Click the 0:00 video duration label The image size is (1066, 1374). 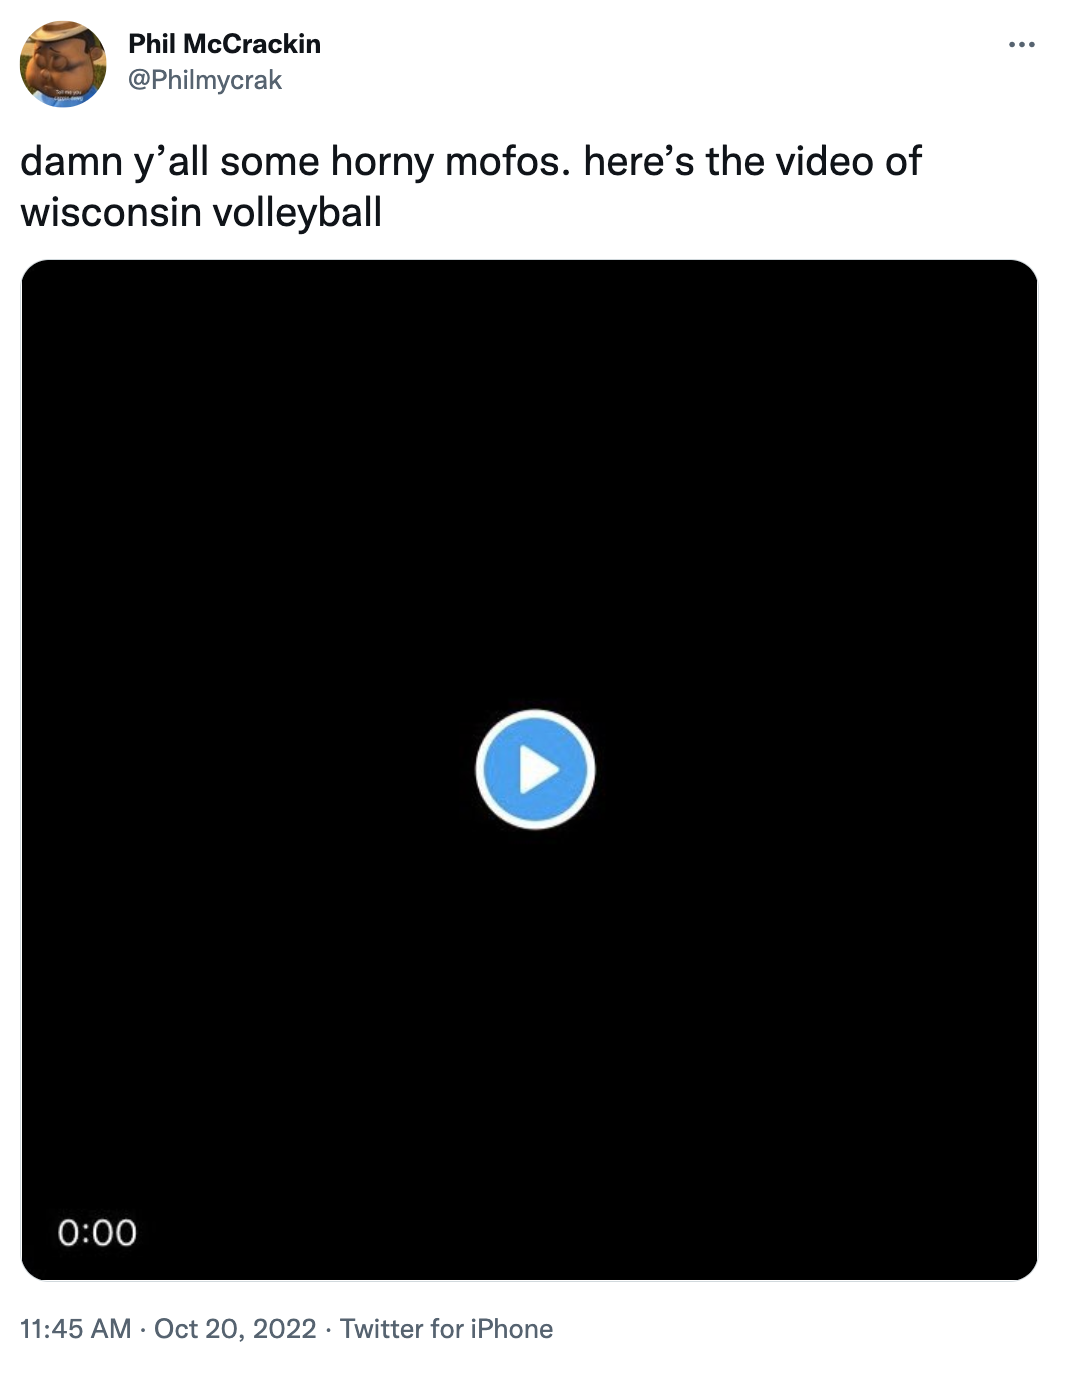pyautogui.click(x=97, y=1232)
